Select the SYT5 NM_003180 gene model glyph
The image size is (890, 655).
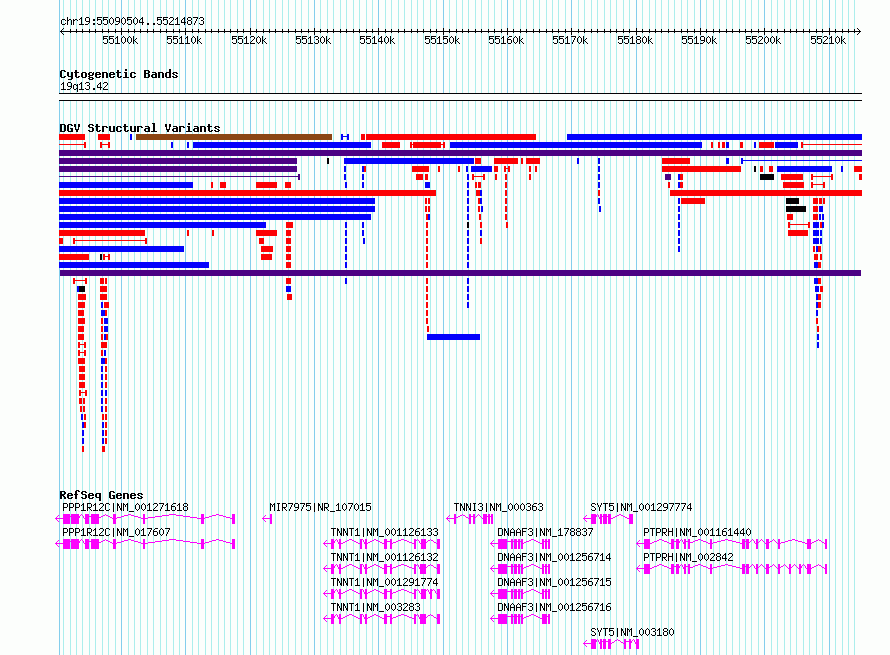coord(611,644)
